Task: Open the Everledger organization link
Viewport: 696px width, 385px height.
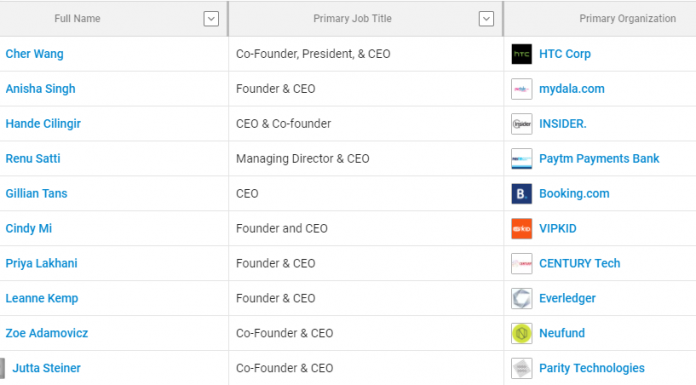Action: [567, 298]
